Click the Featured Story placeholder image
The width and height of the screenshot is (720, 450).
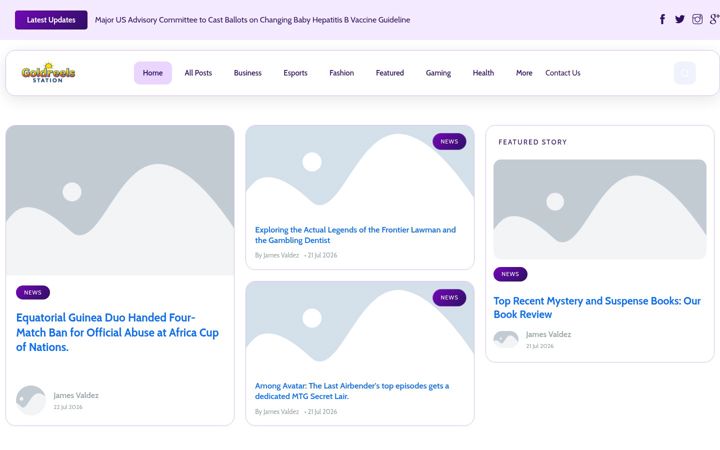[x=600, y=209]
